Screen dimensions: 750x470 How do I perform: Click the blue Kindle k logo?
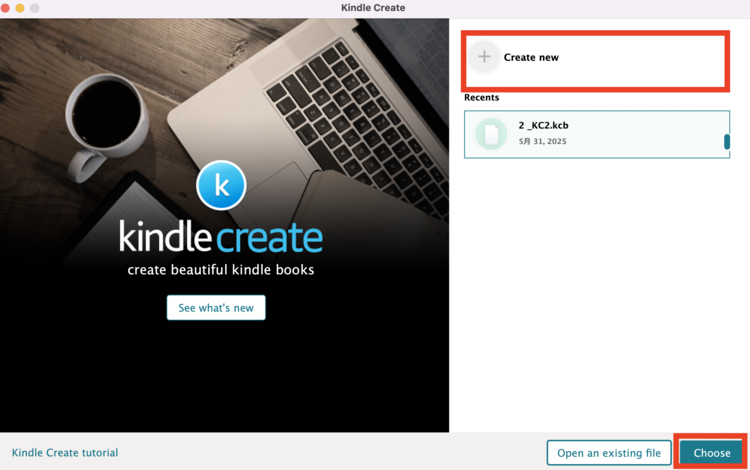coord(221,185)
